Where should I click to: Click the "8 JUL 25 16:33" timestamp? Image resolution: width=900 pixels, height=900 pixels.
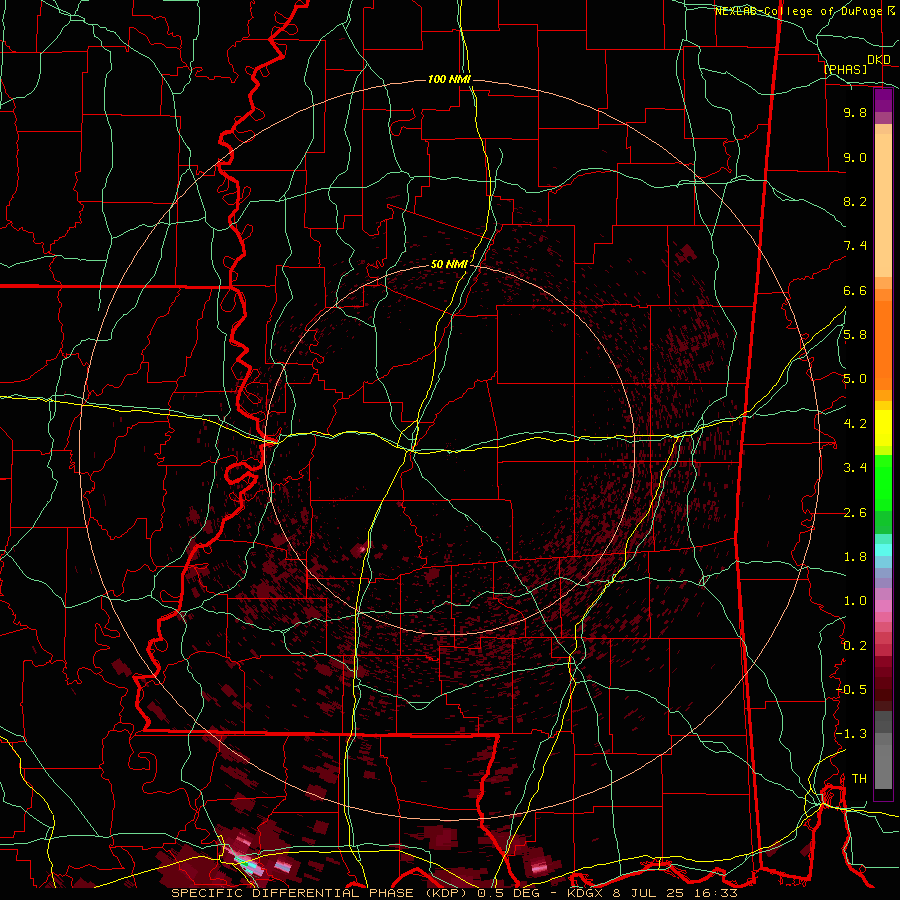675,893
